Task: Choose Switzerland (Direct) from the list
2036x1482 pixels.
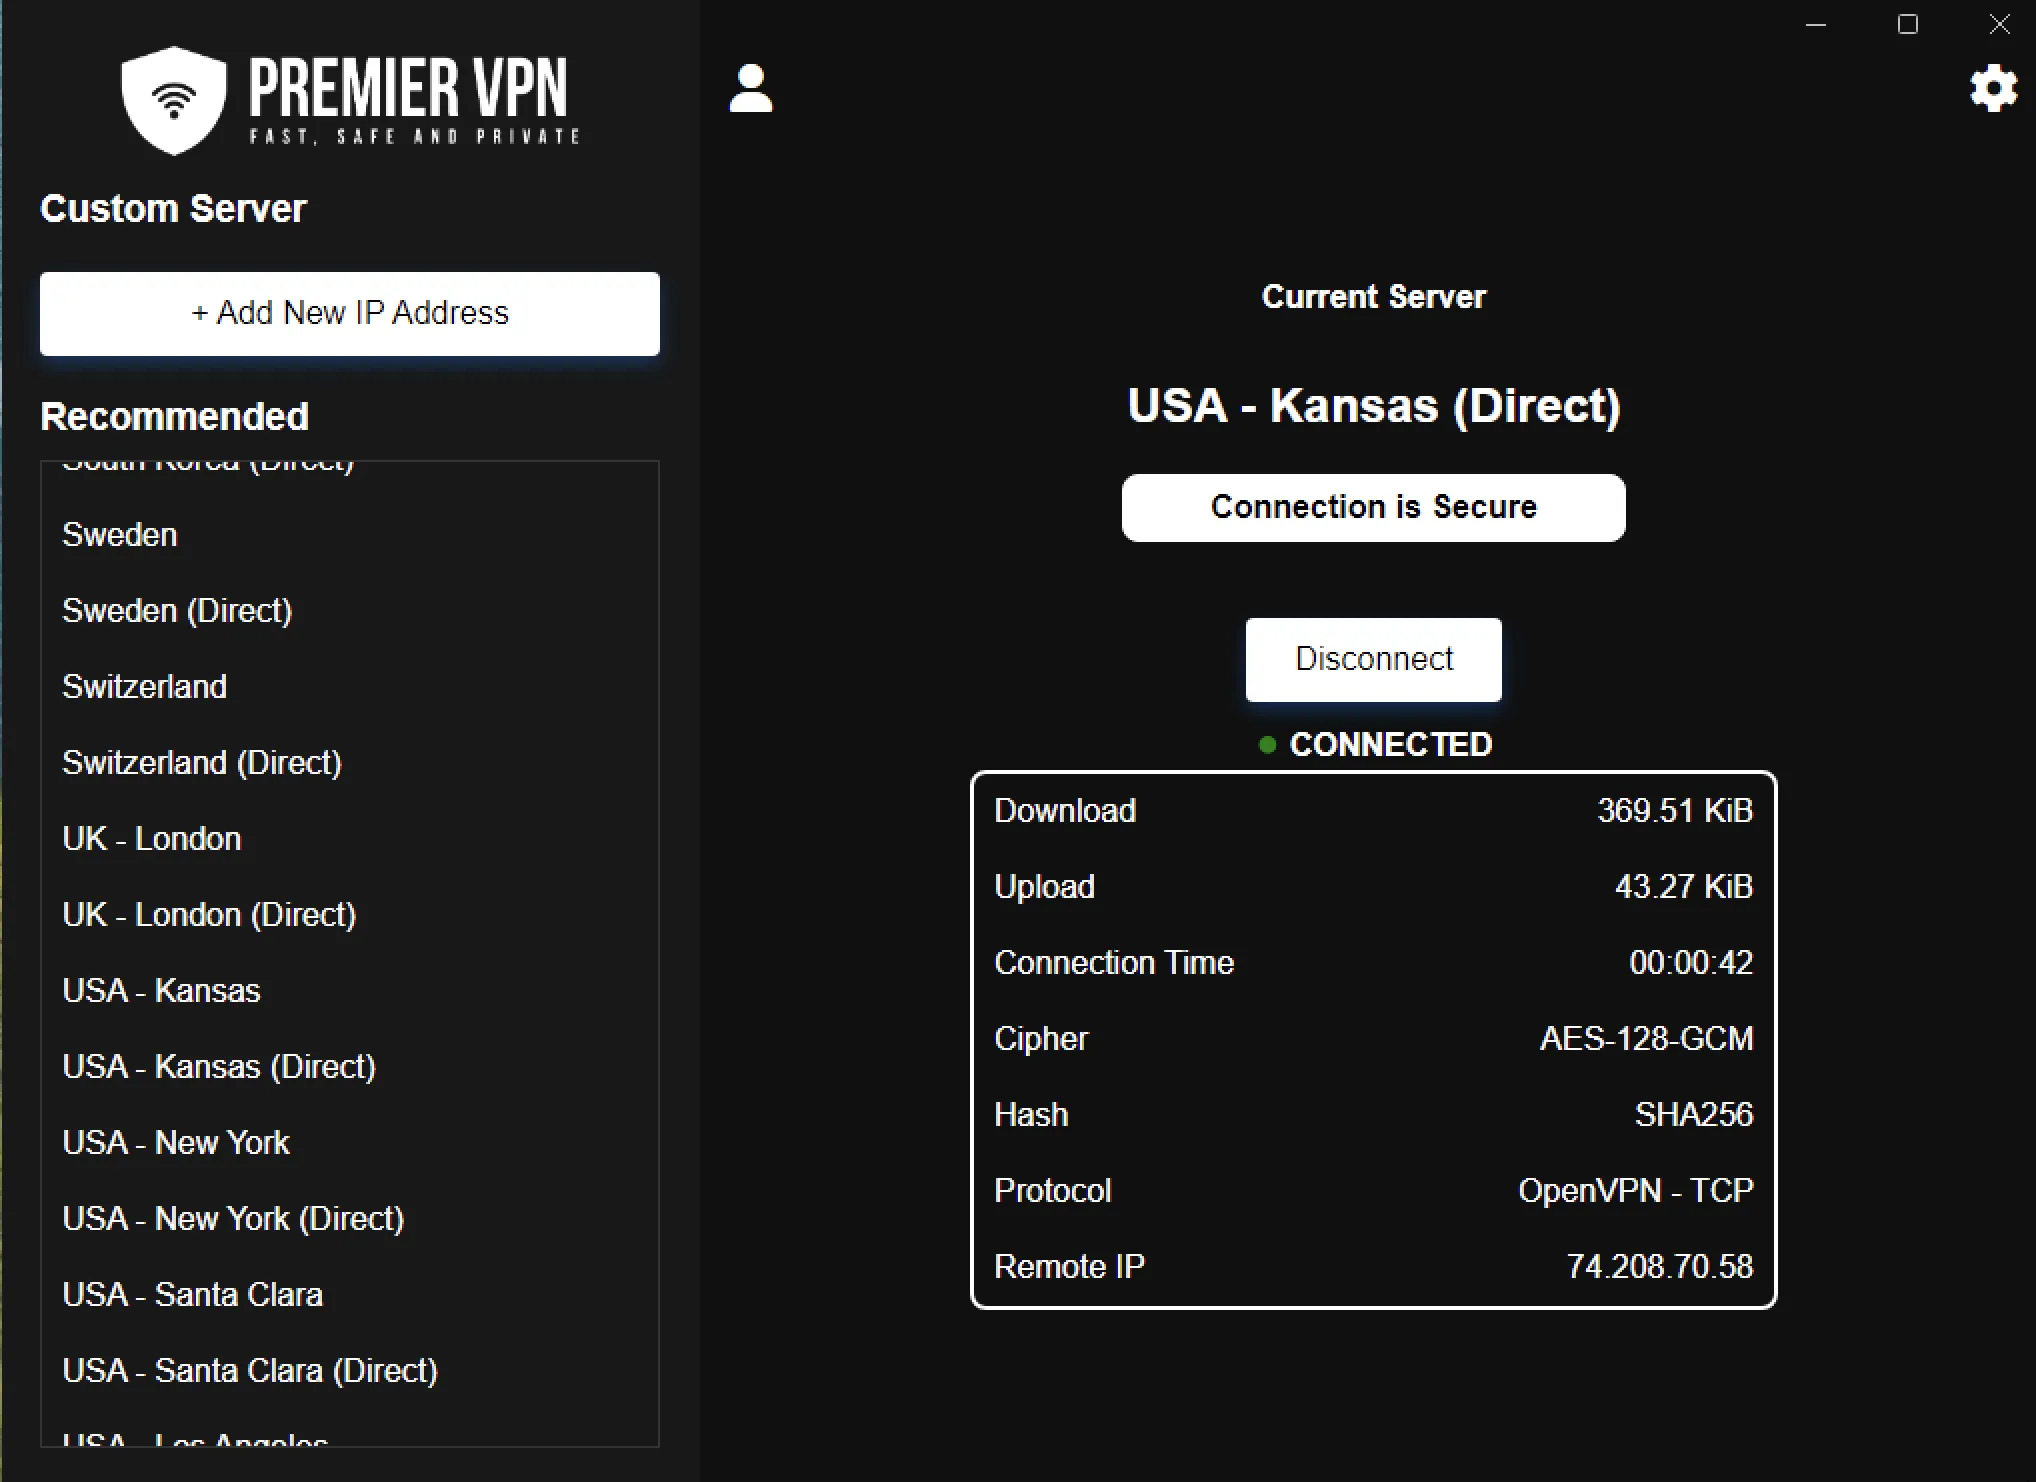Action: point(202,763)
